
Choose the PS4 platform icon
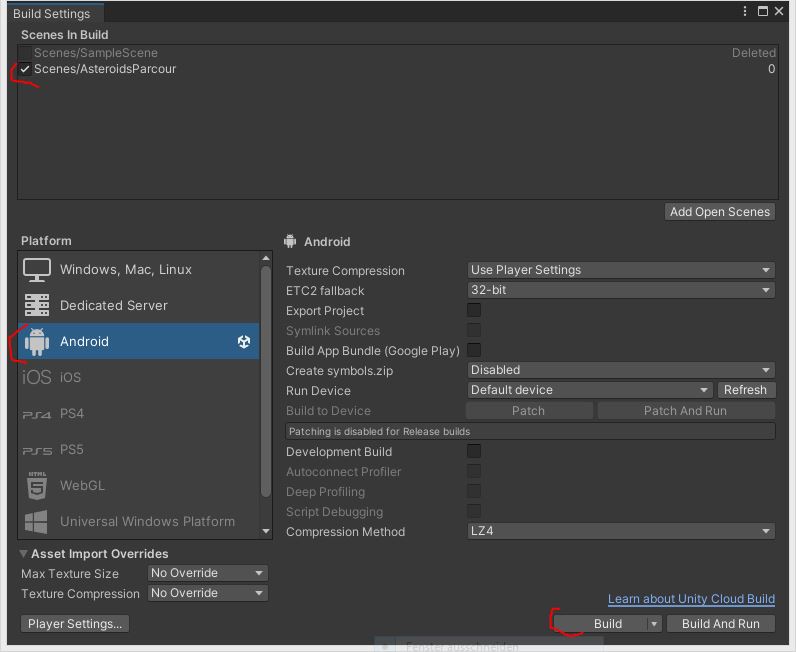tap(37, 414)
